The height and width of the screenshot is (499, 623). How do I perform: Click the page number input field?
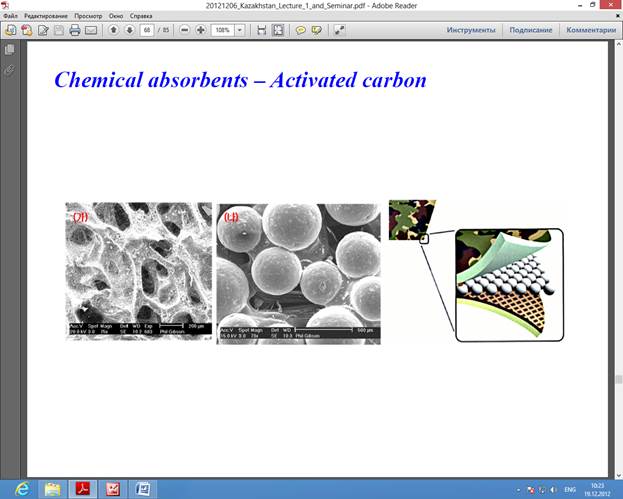pos(147,30)
